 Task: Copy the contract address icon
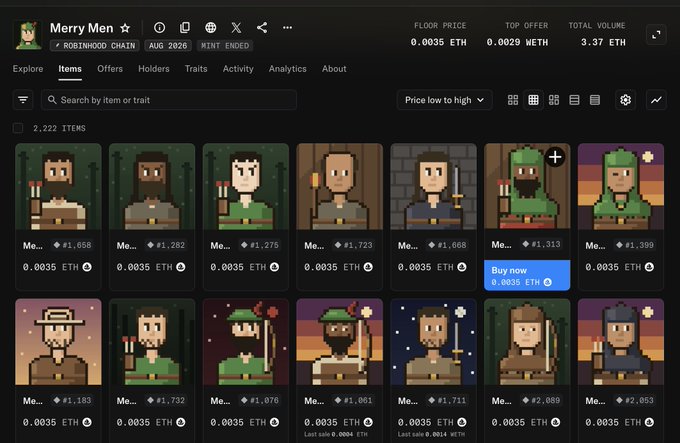point(185,28)
